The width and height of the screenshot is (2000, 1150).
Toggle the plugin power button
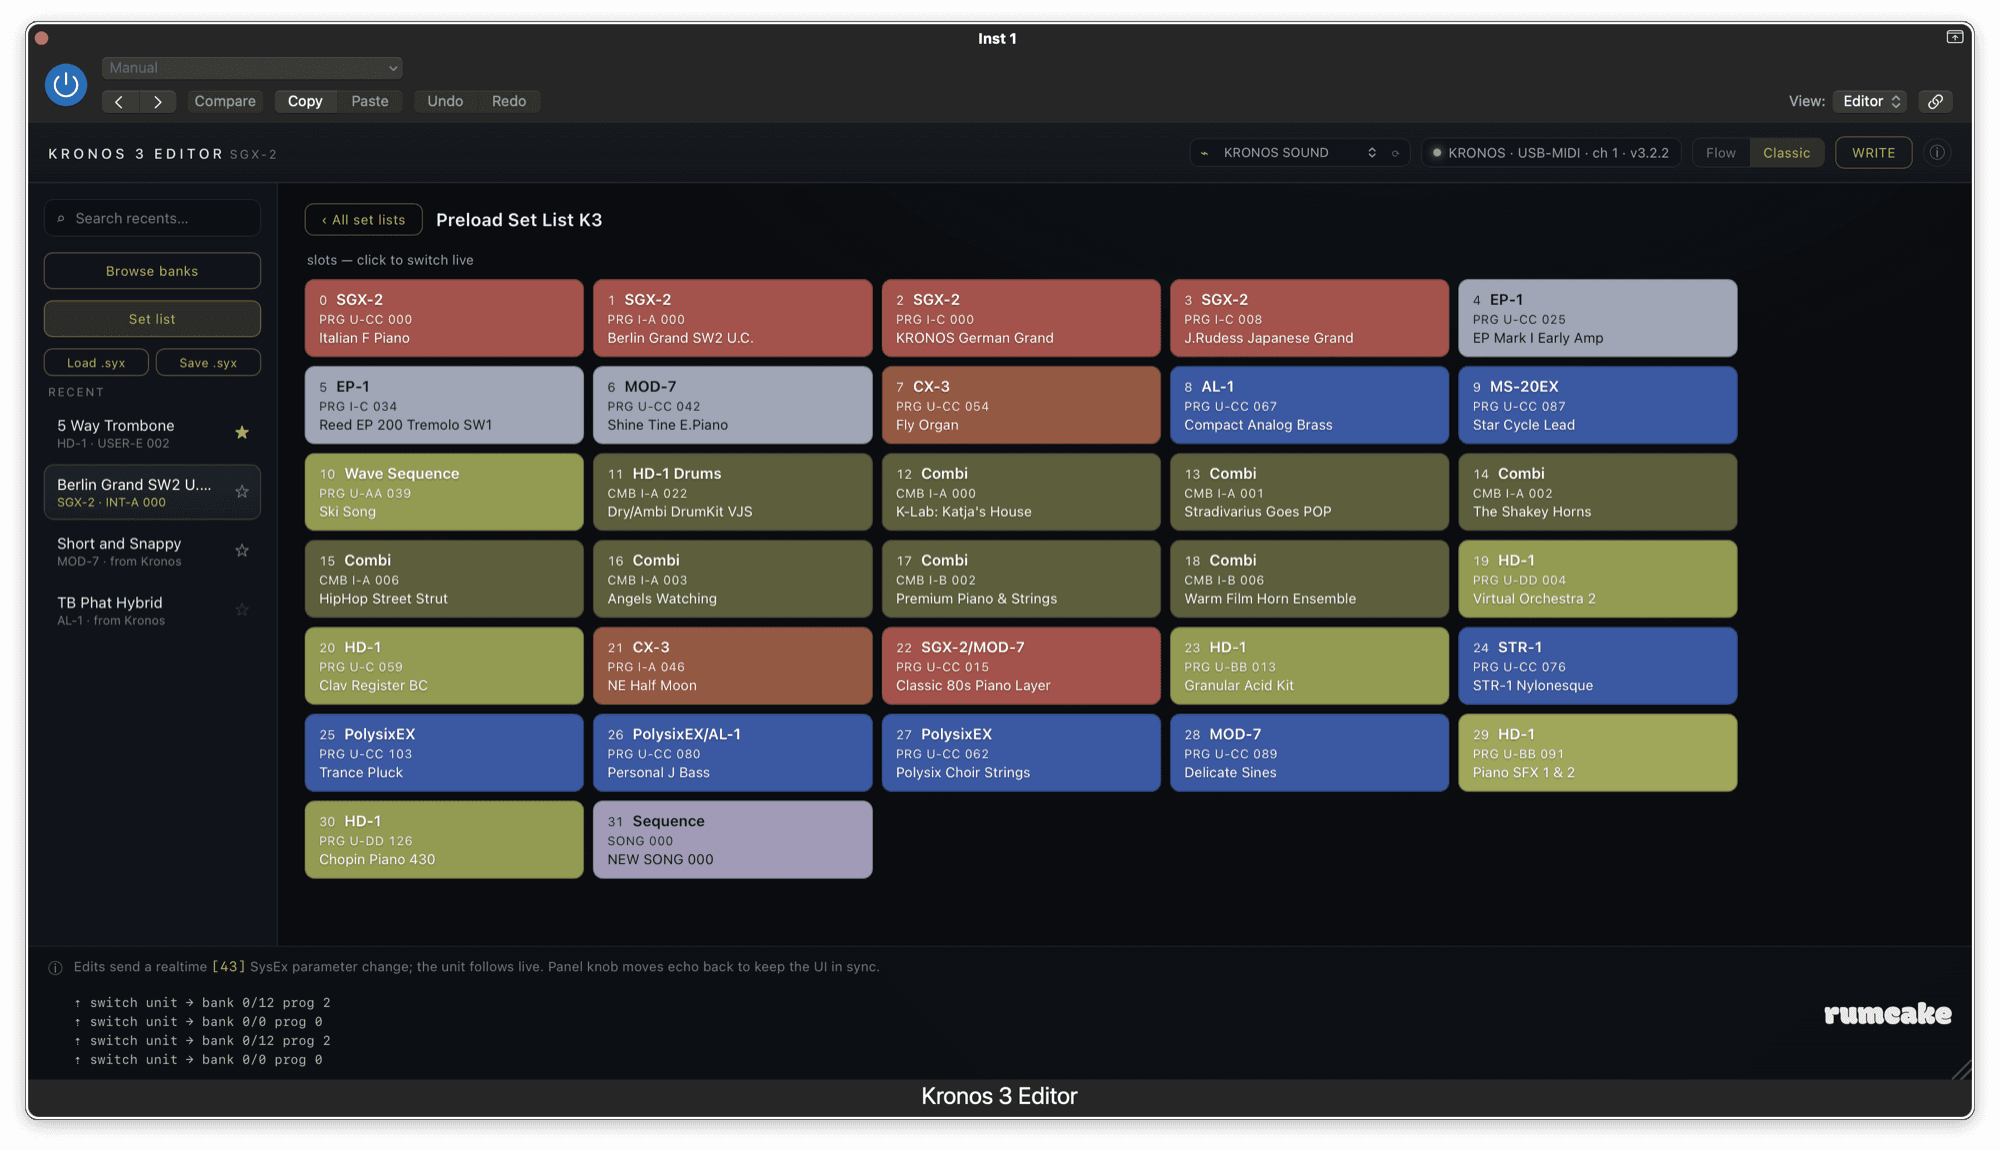click(66, 85)
